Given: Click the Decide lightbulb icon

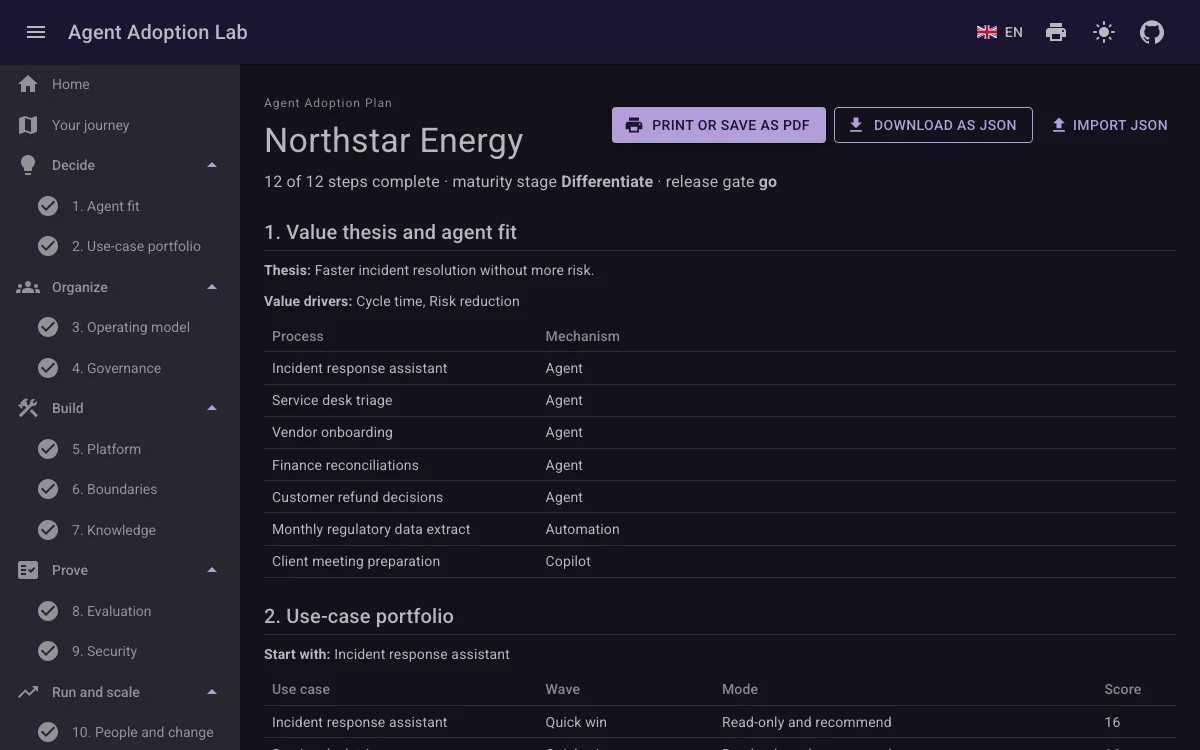Looking at the screenshot, I should (28, 165).
